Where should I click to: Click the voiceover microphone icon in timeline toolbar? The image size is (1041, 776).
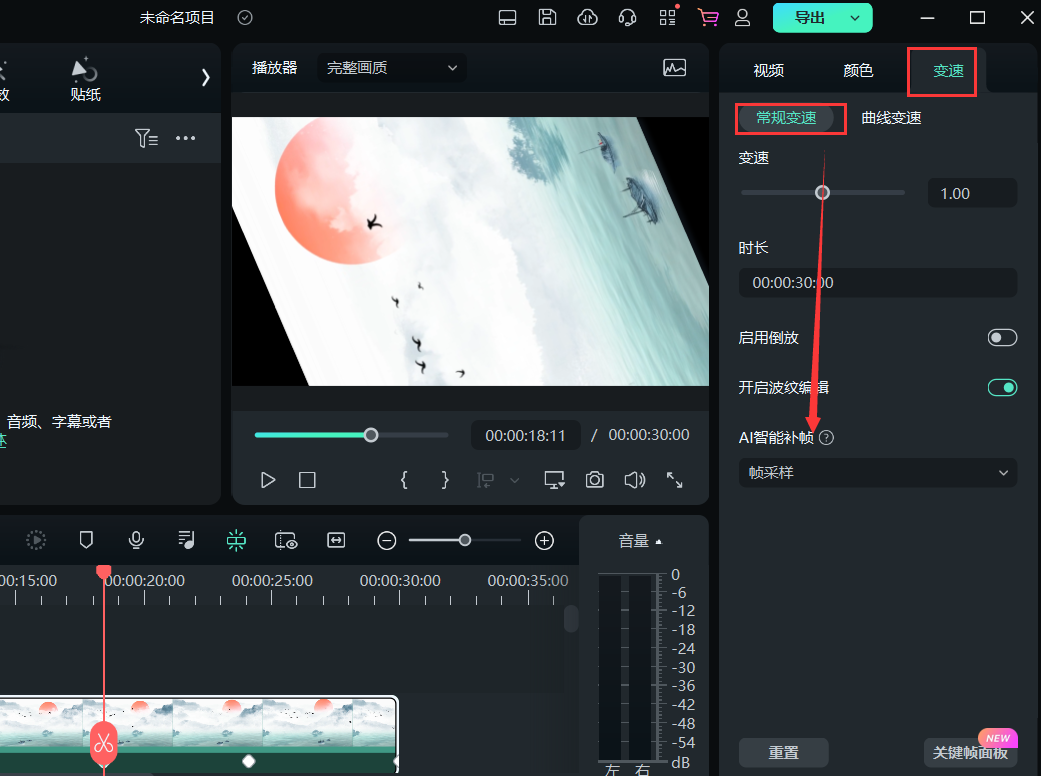click(136, 540)
